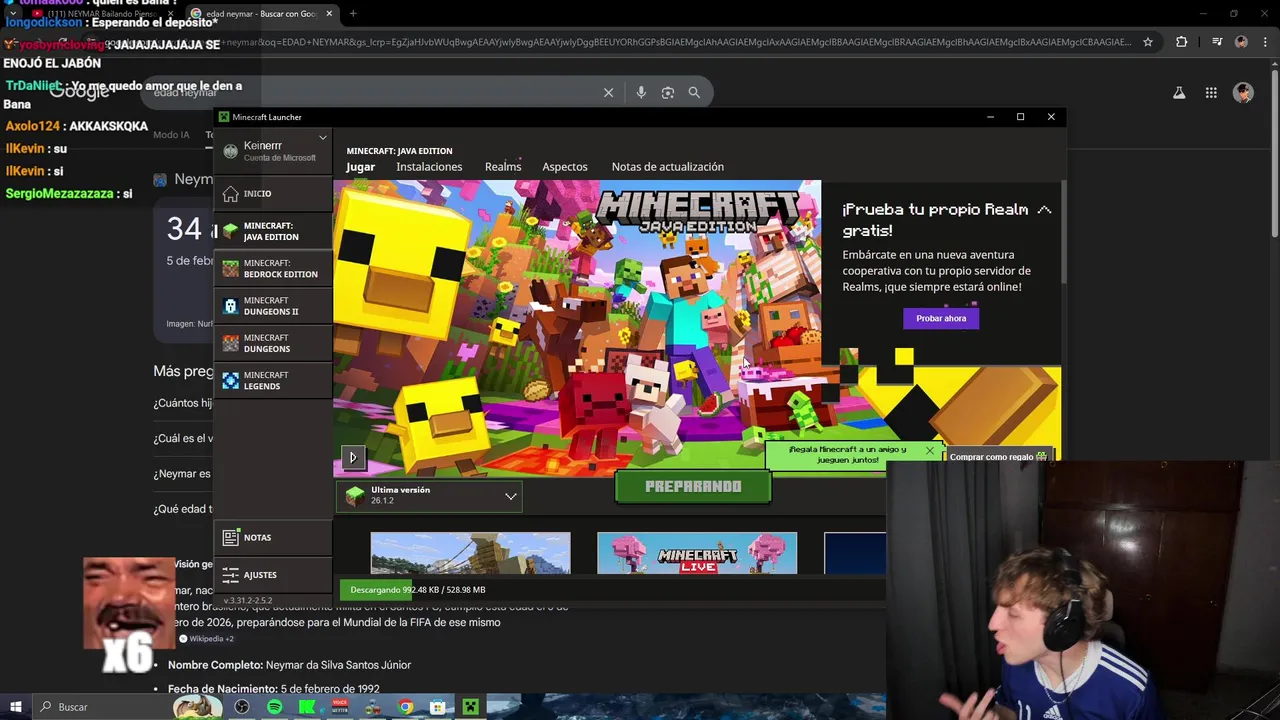1280x720 pixels.
Task: Click Probar ahora Realms button
Action: click(941, 318)
